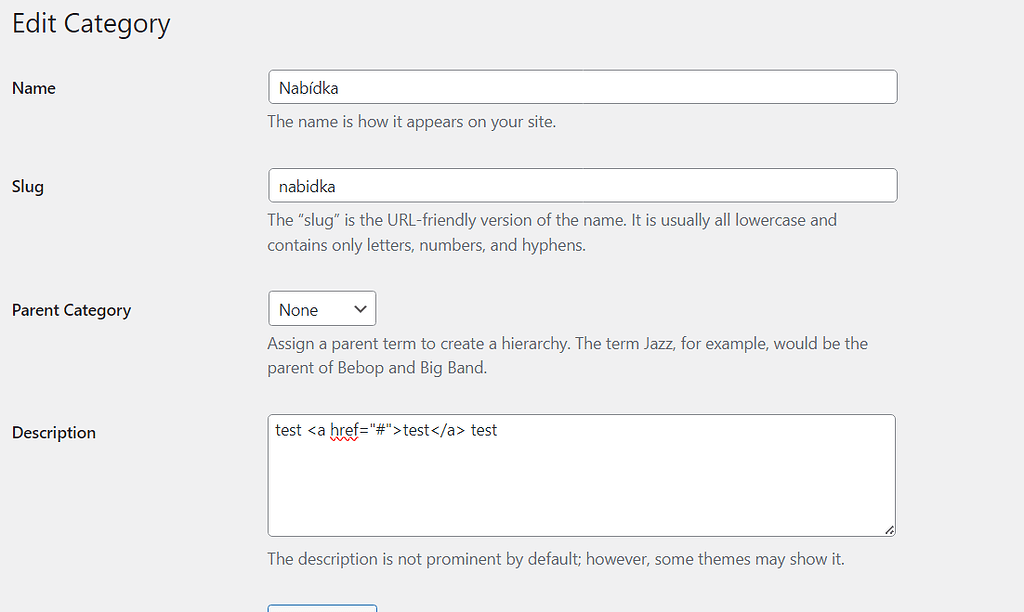
Task: Click the Name field containing "Nabídka"
Action: (x=580, y=87)
